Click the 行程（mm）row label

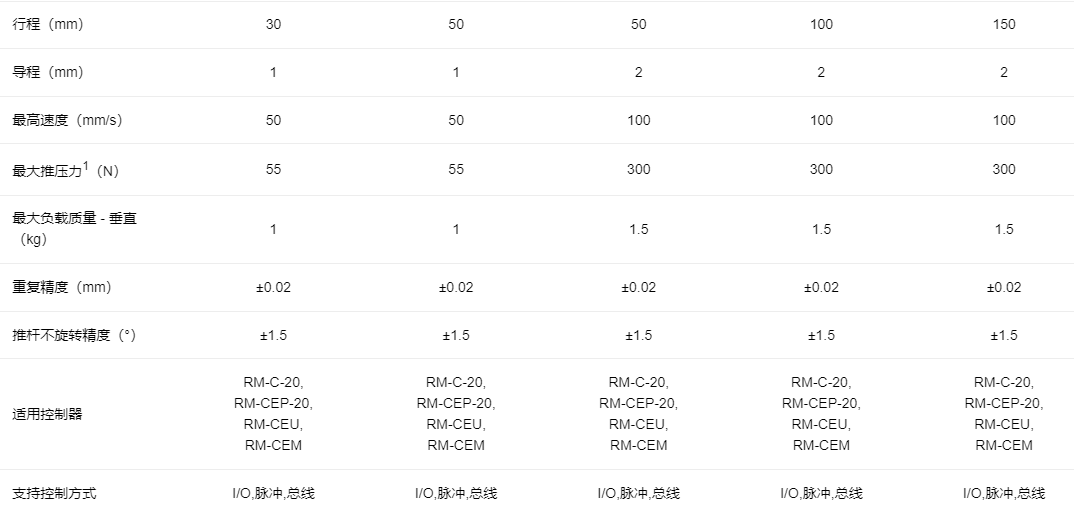[47, 24]
